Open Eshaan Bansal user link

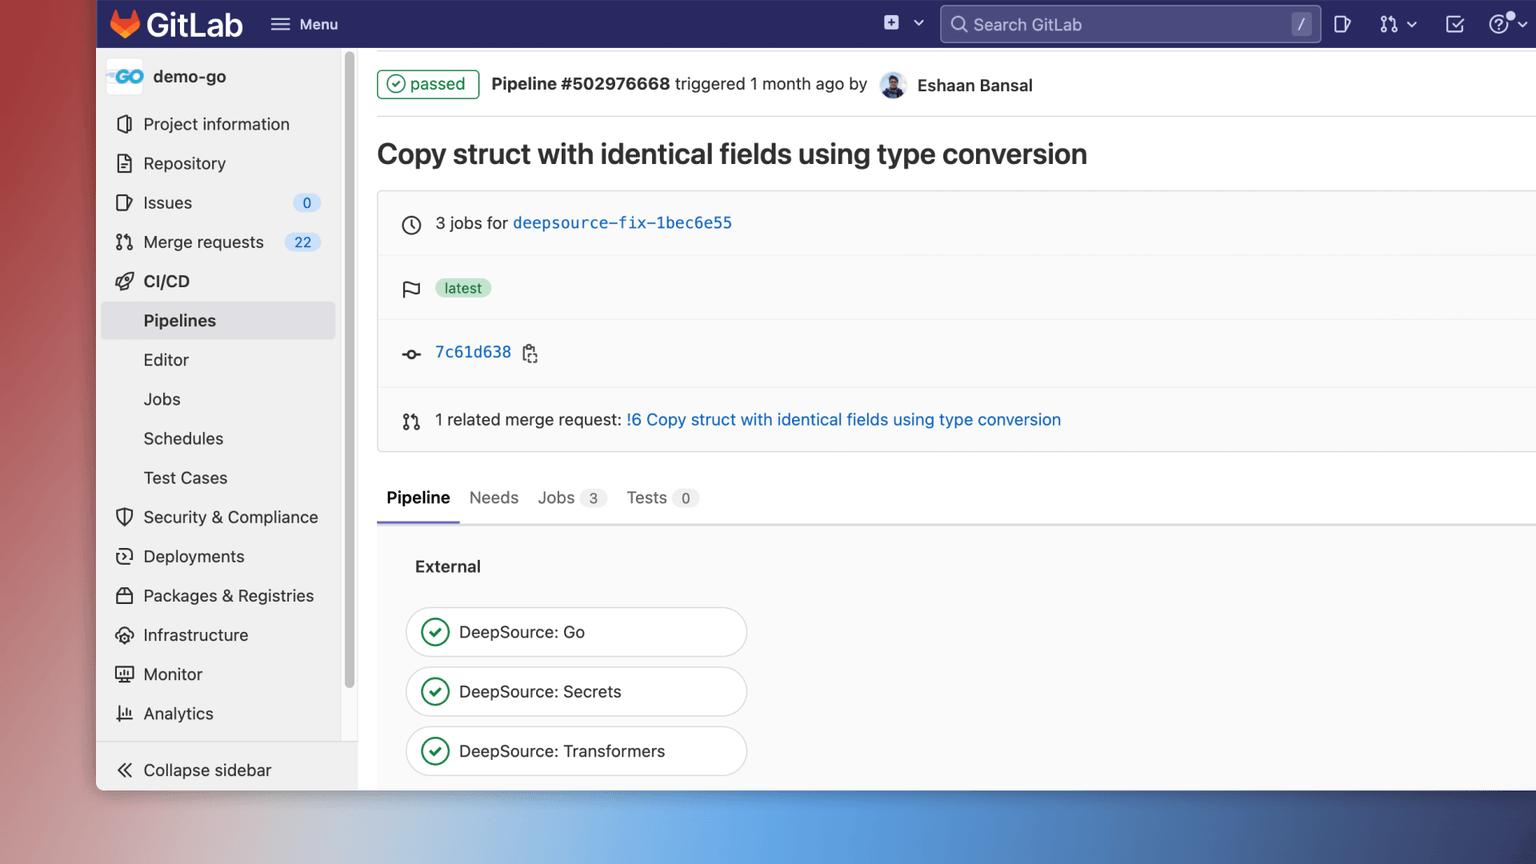(x=974, y=85)
